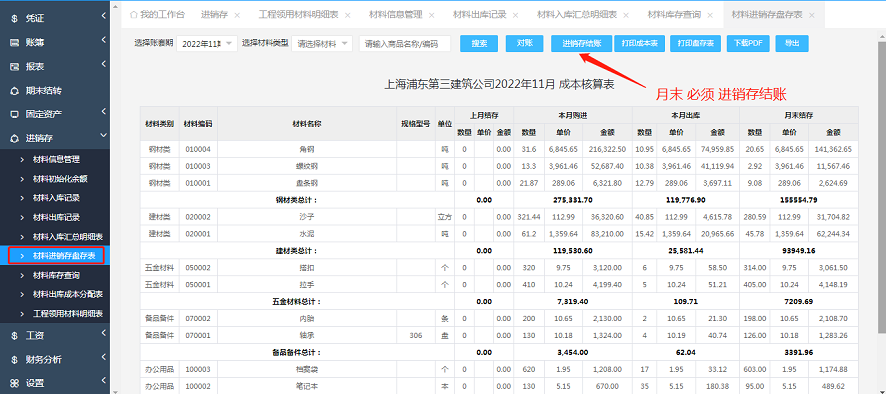This screenshot has height=394, width=886.
Task: Click the 期末结转 icon in sidebar
Action: coord(15,90)
